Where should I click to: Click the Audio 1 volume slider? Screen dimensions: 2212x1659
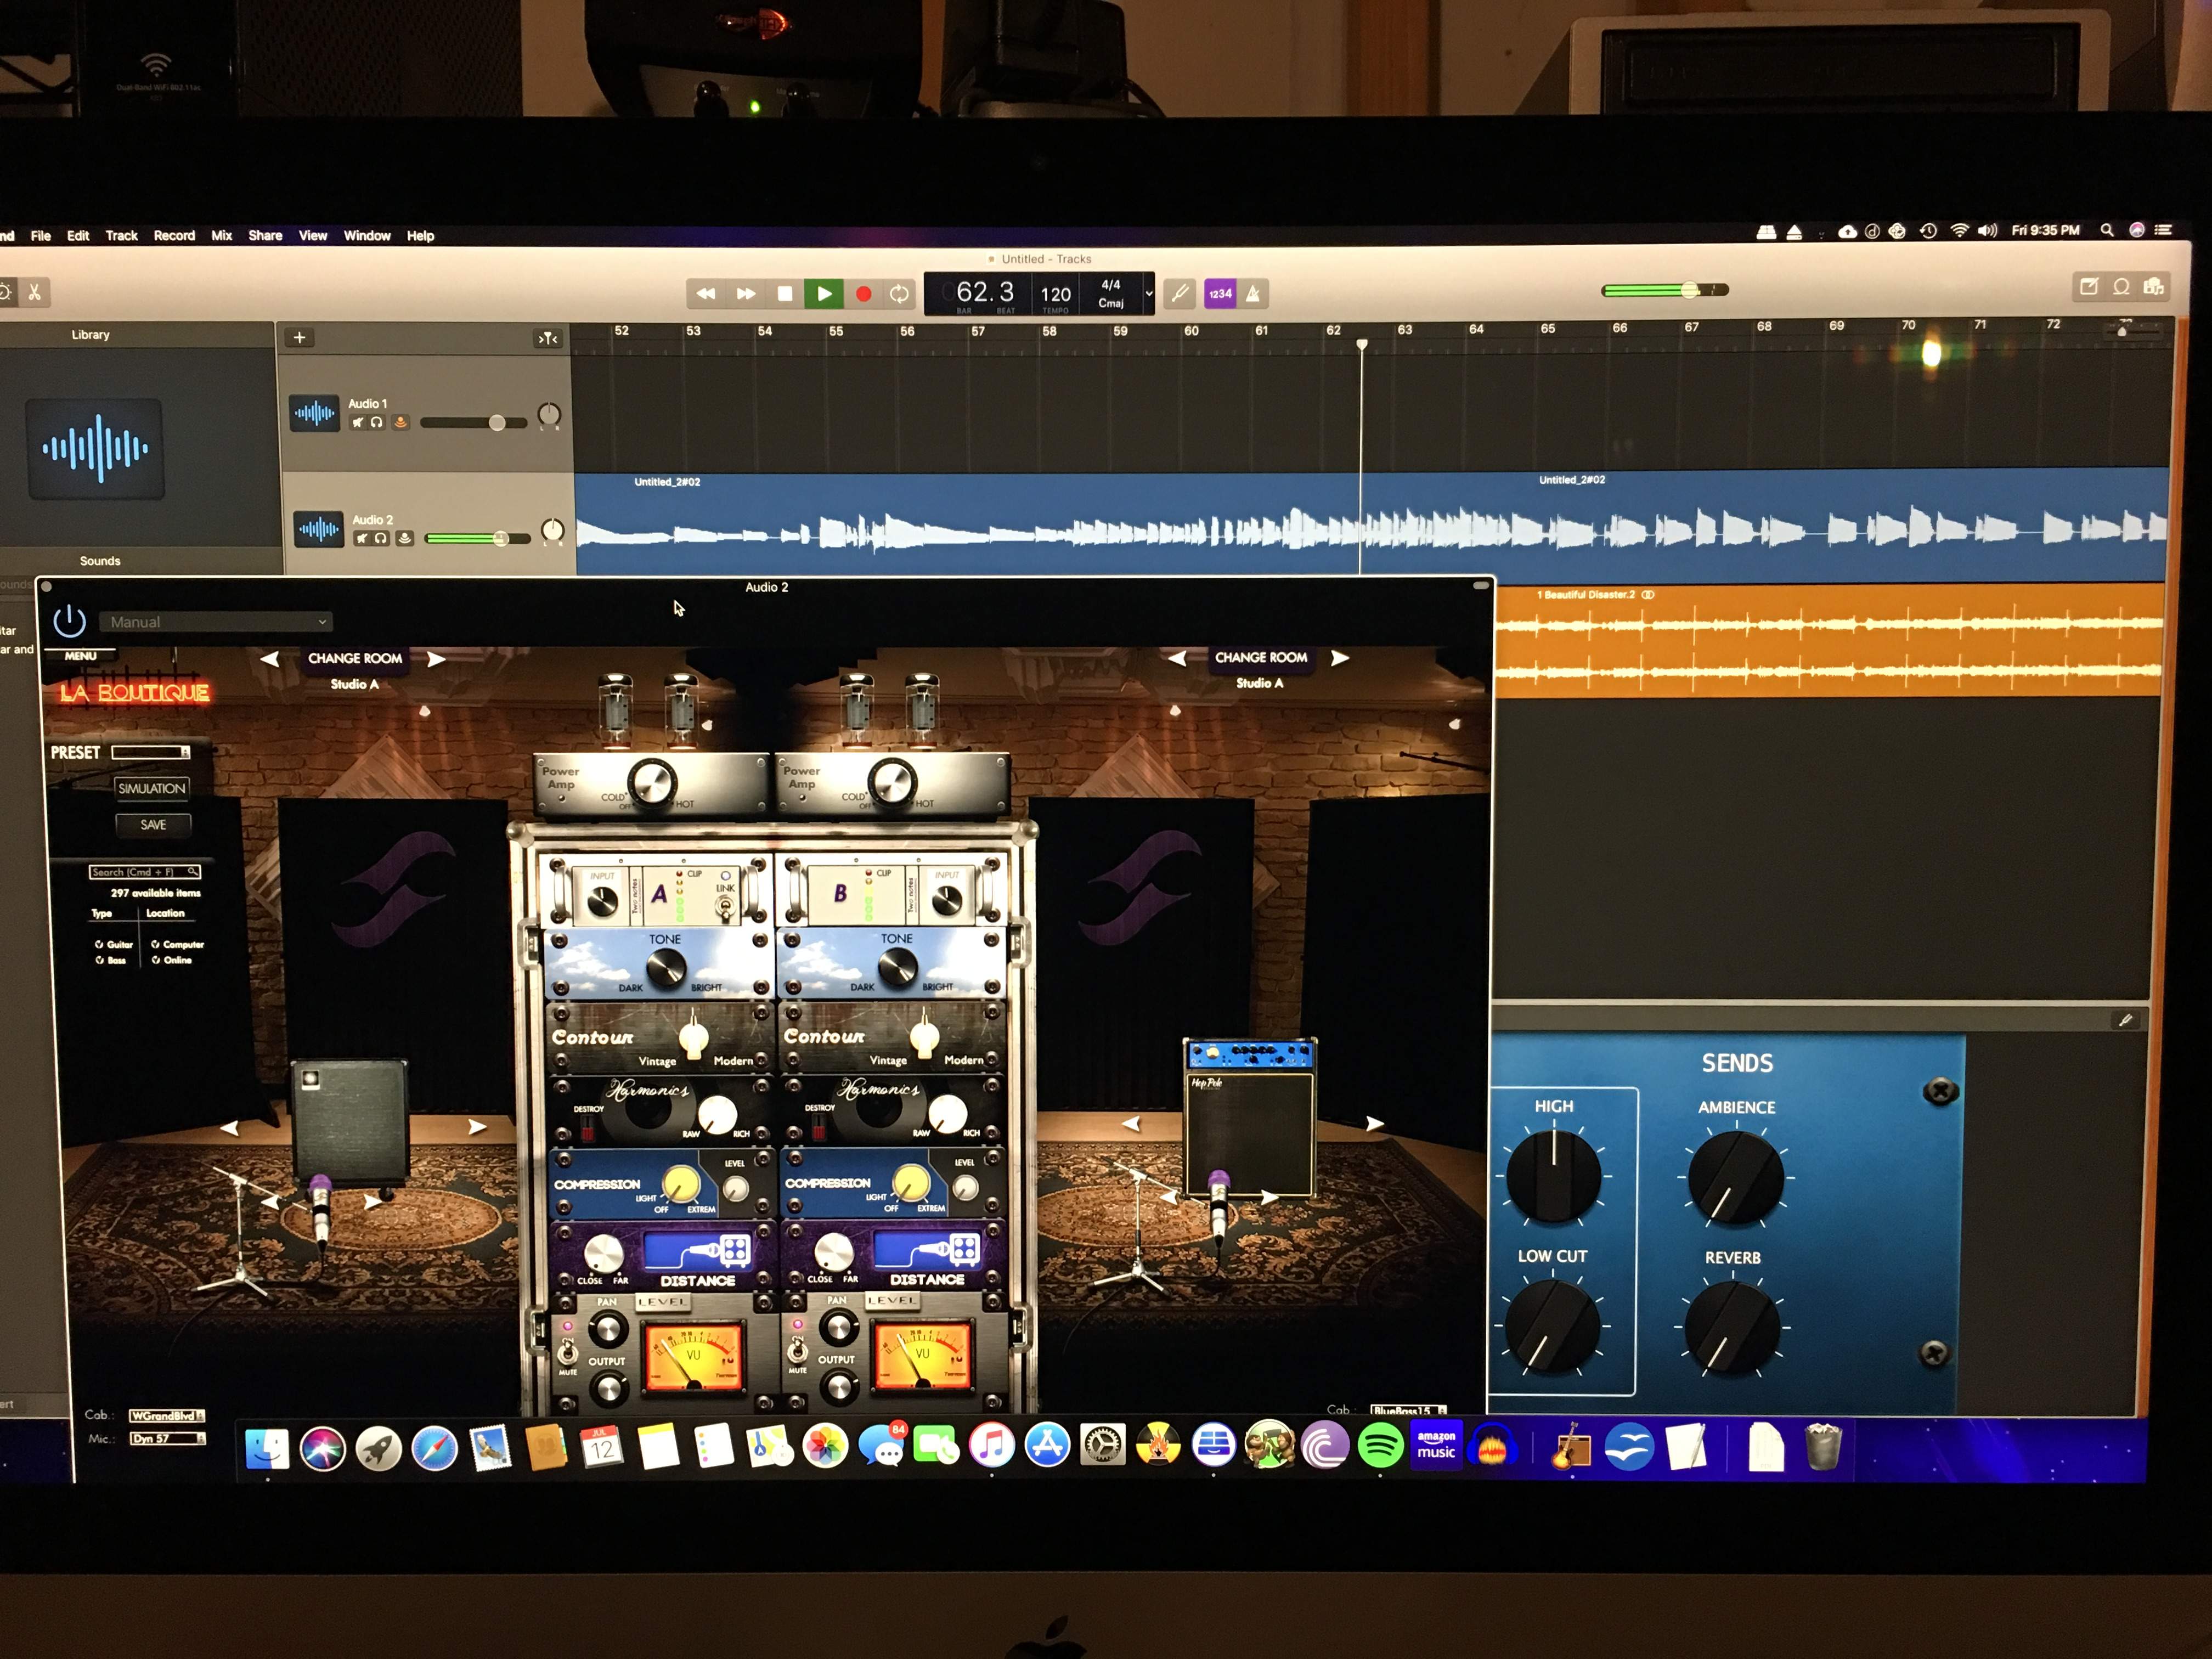473,423
